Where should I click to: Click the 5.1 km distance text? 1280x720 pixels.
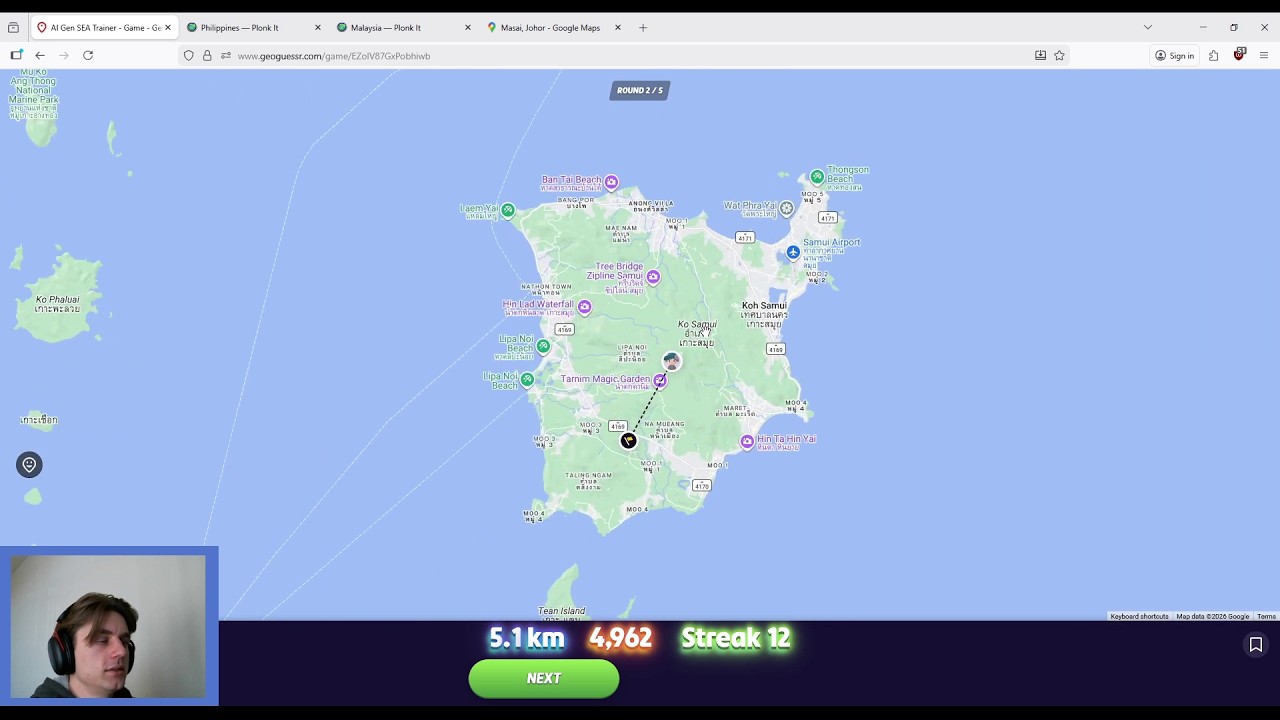tap(526, 638)
